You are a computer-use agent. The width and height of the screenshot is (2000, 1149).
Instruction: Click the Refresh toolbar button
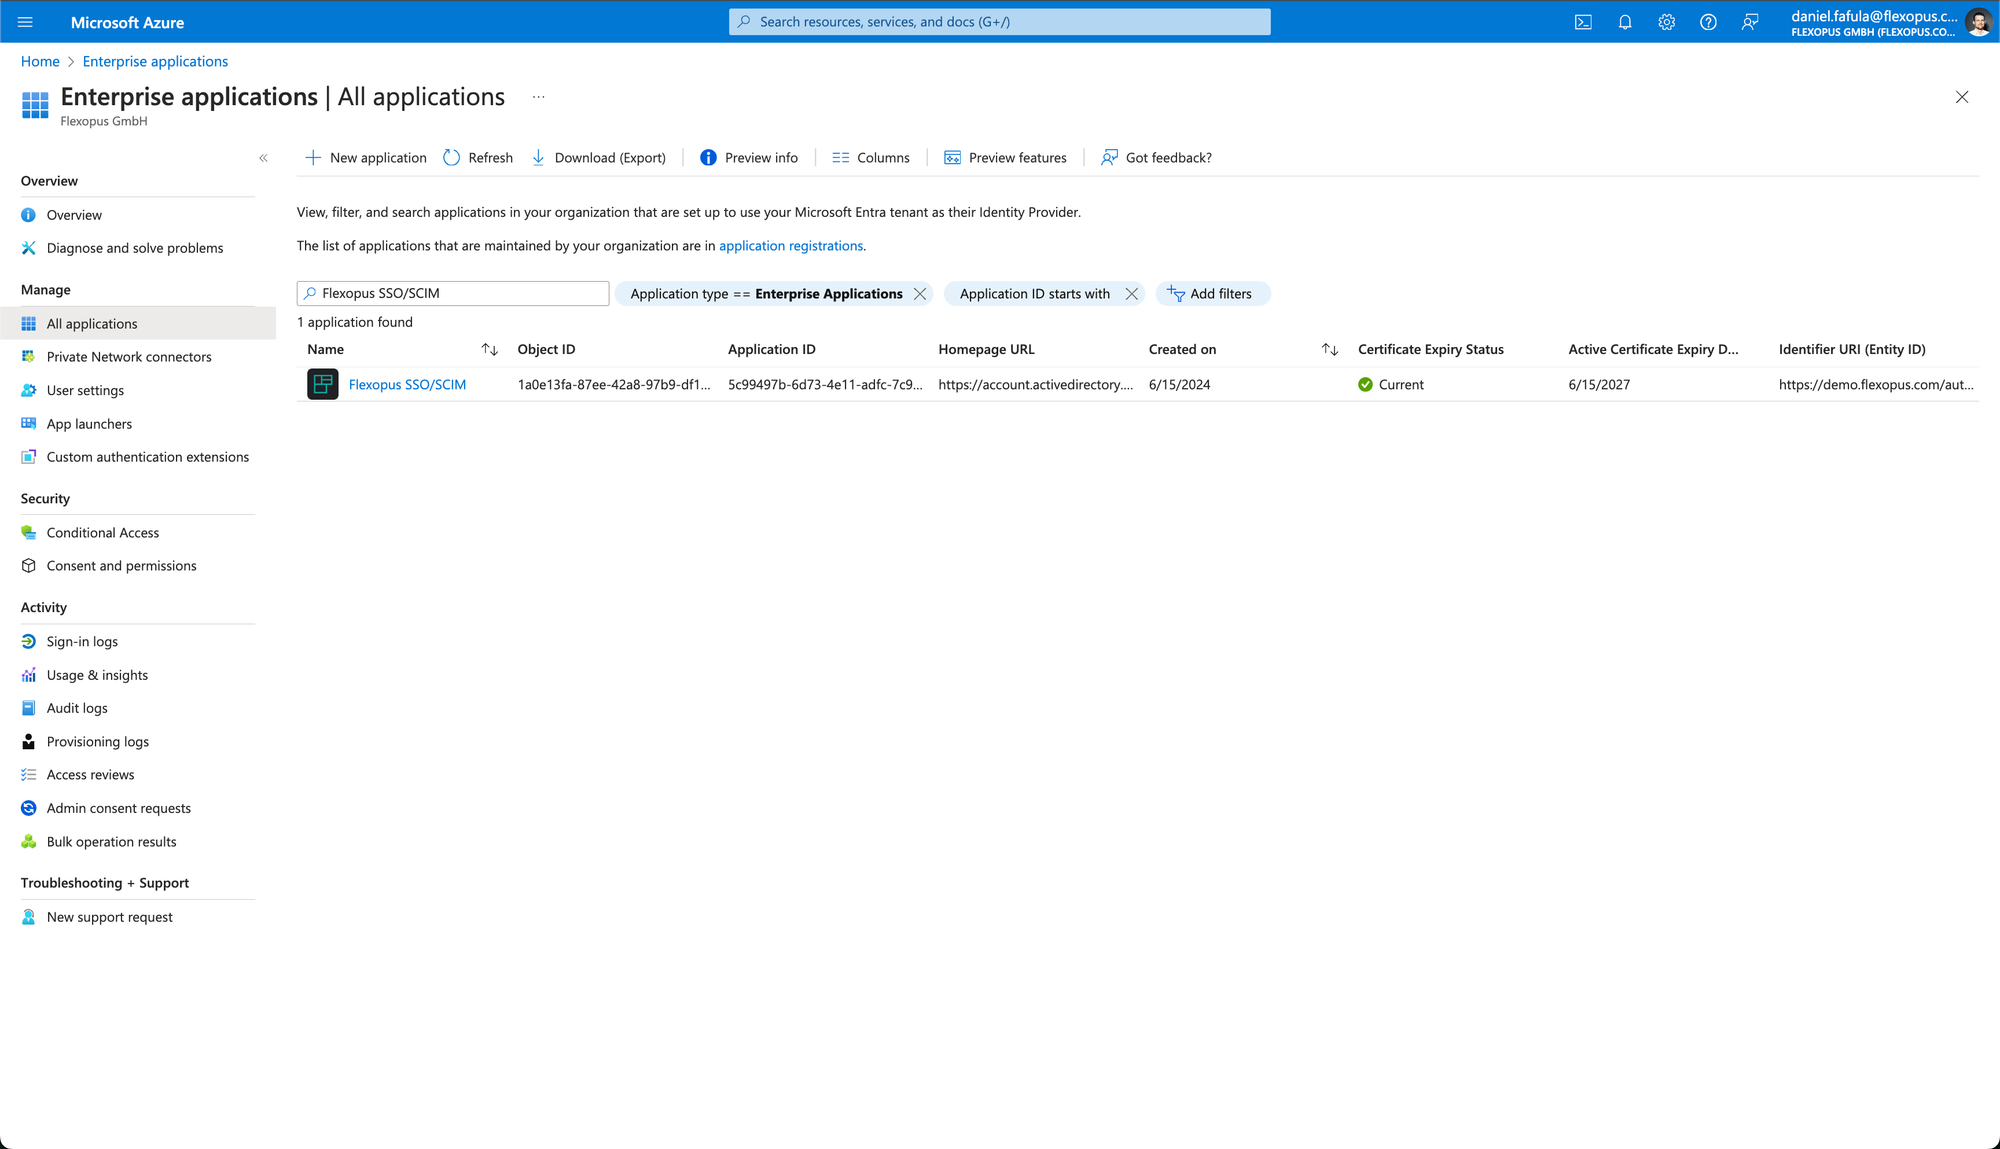pos(478,158)
